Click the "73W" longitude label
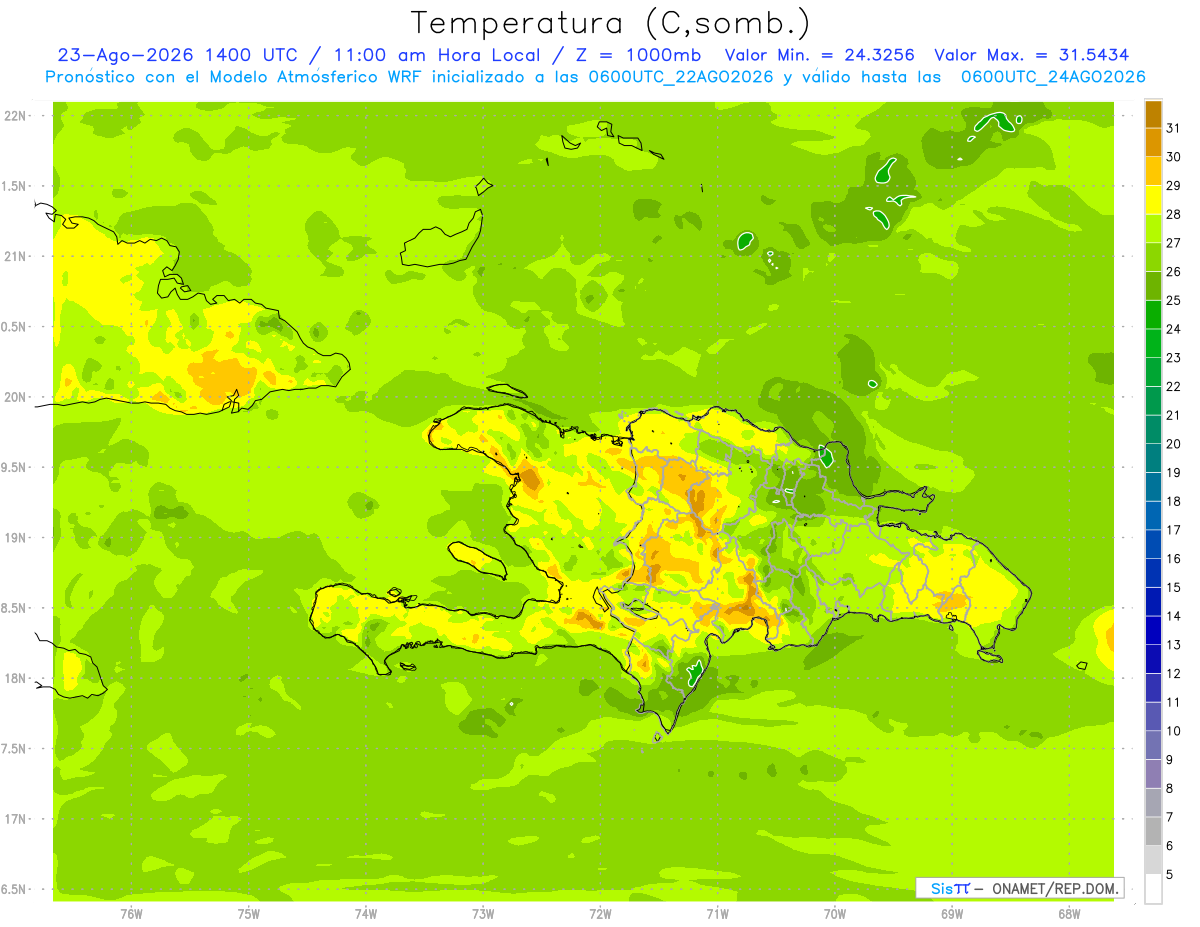Viewport: 1200px width, 927px height. click(x=483, y=914)
